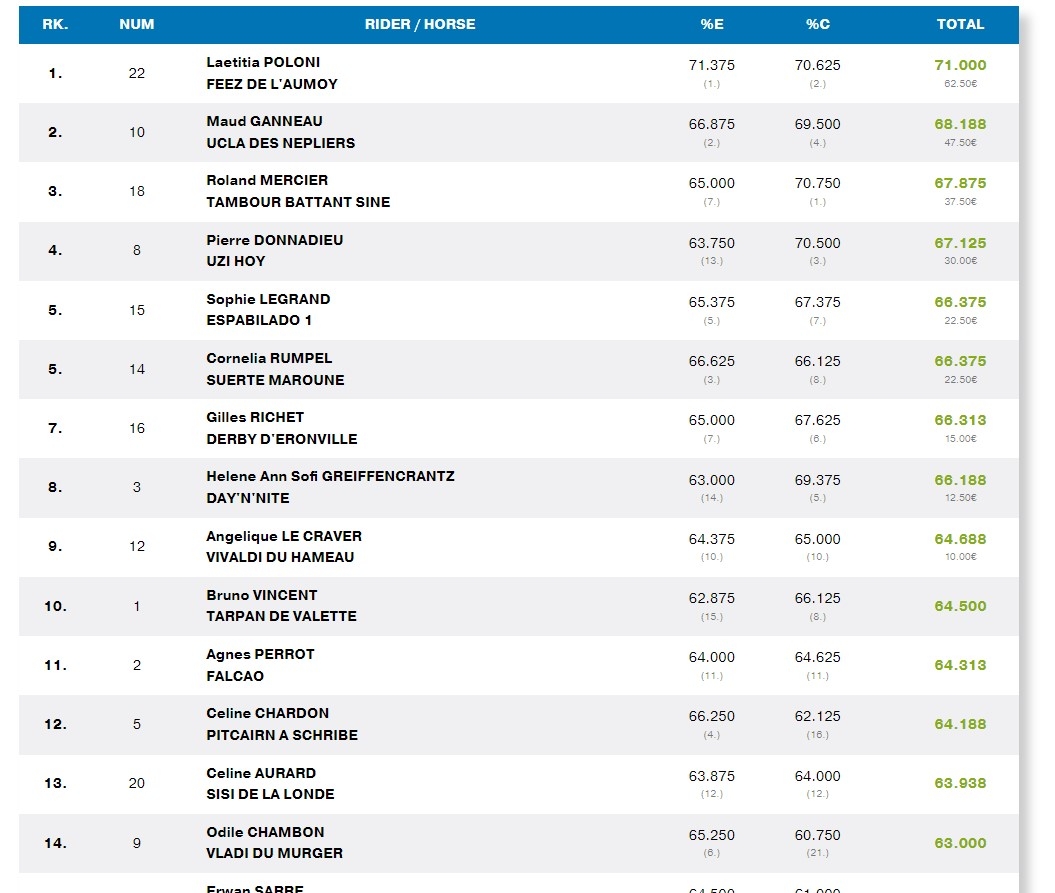Sort by the %E column header
1055x893 pixels.
(712, 24)
